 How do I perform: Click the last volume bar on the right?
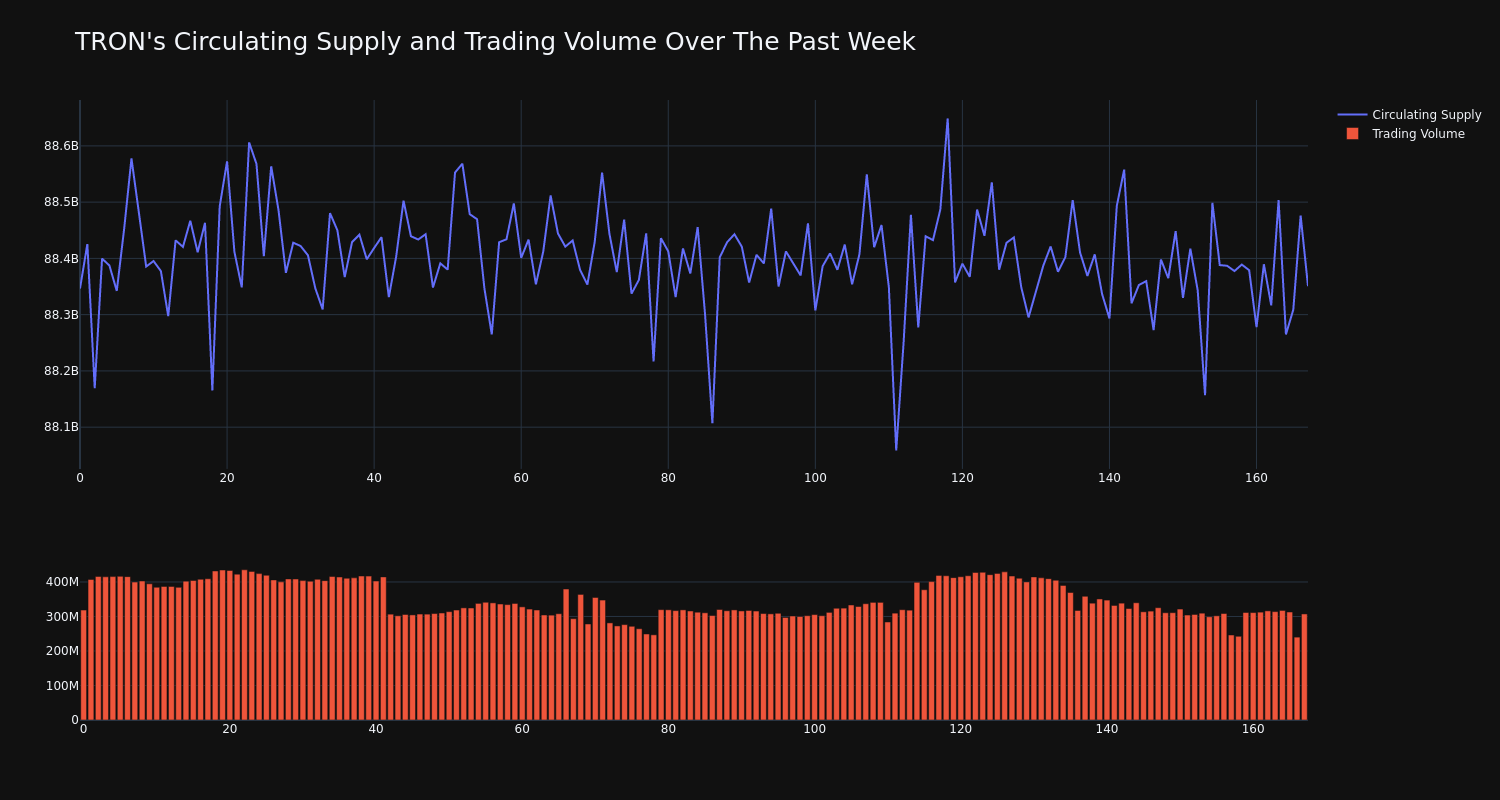(1304, 667)
